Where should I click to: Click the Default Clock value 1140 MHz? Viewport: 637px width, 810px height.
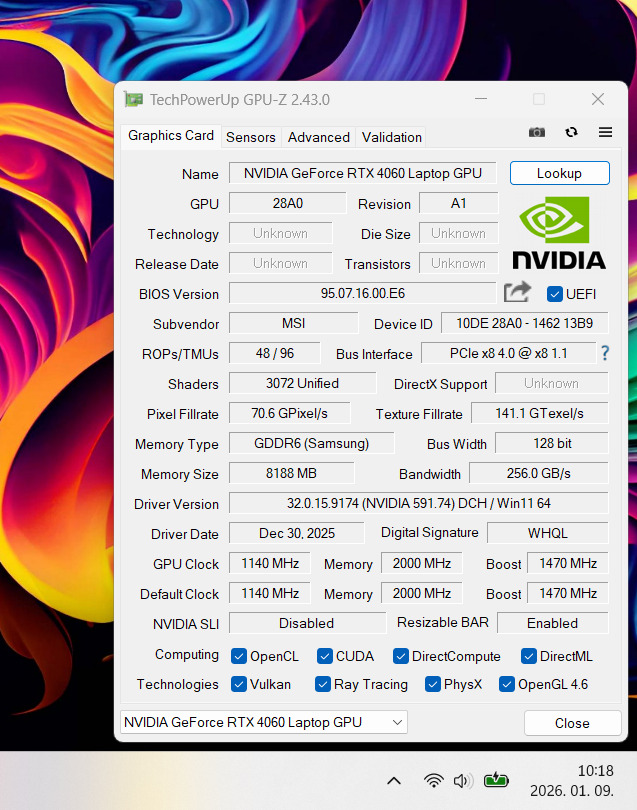coord(270,593)
